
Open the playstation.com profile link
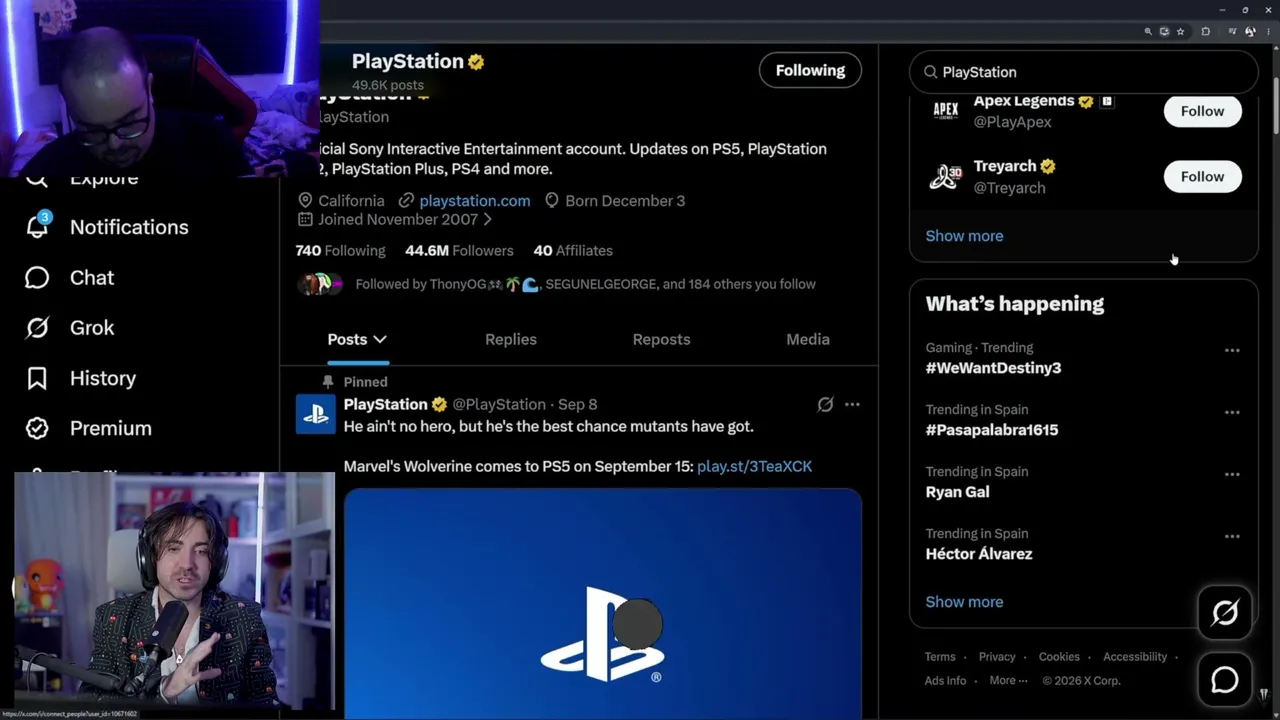click(475, 200)
